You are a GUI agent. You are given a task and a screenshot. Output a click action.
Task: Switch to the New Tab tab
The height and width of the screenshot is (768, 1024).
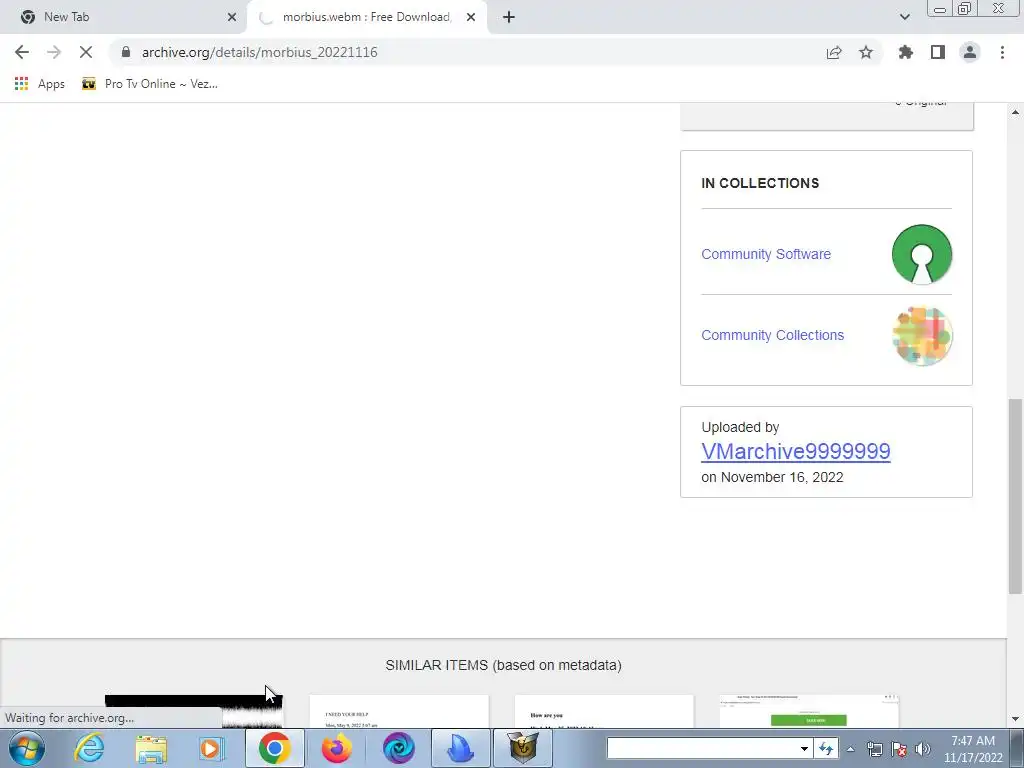tap(122, 17)
